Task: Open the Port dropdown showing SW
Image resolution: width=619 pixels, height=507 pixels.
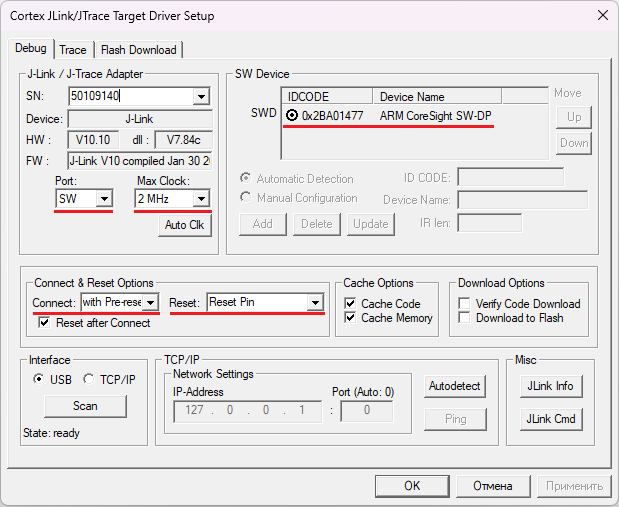Action: (x=104, y=199)
